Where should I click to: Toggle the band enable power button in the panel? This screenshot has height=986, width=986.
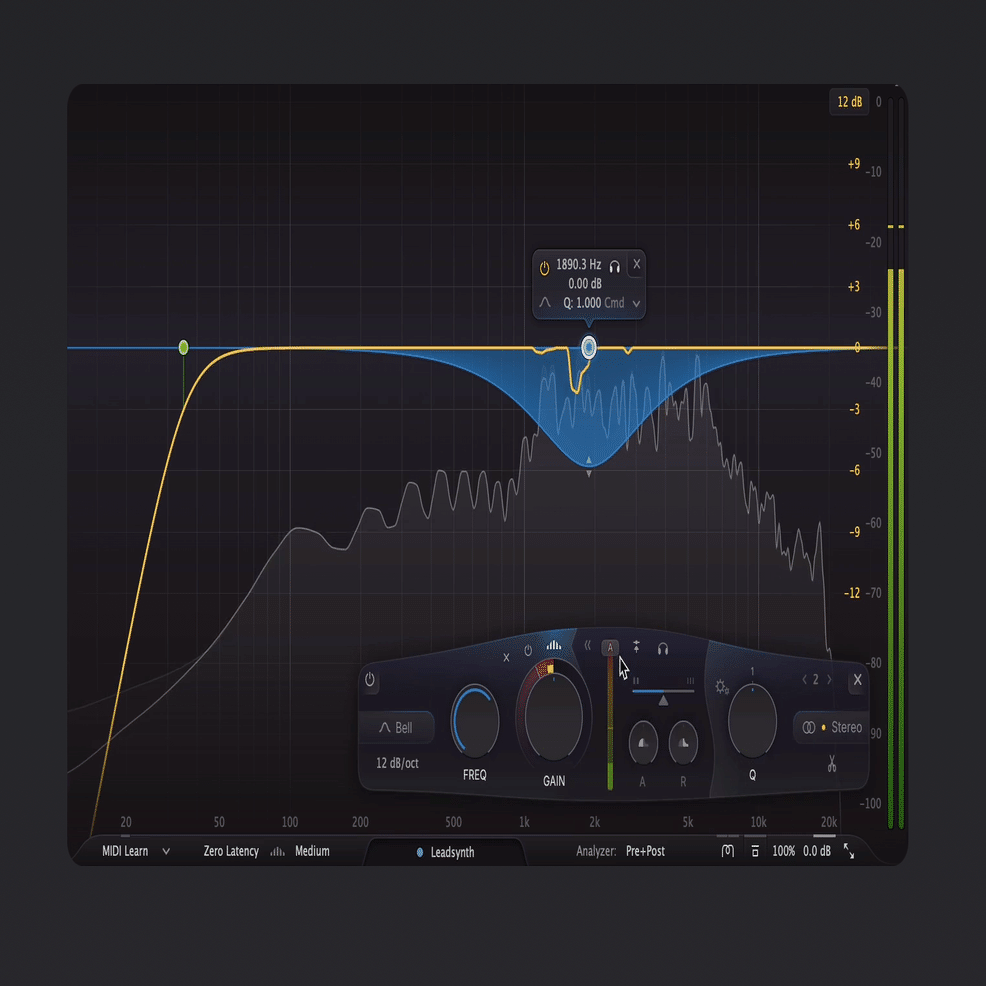tap(370, 680)
